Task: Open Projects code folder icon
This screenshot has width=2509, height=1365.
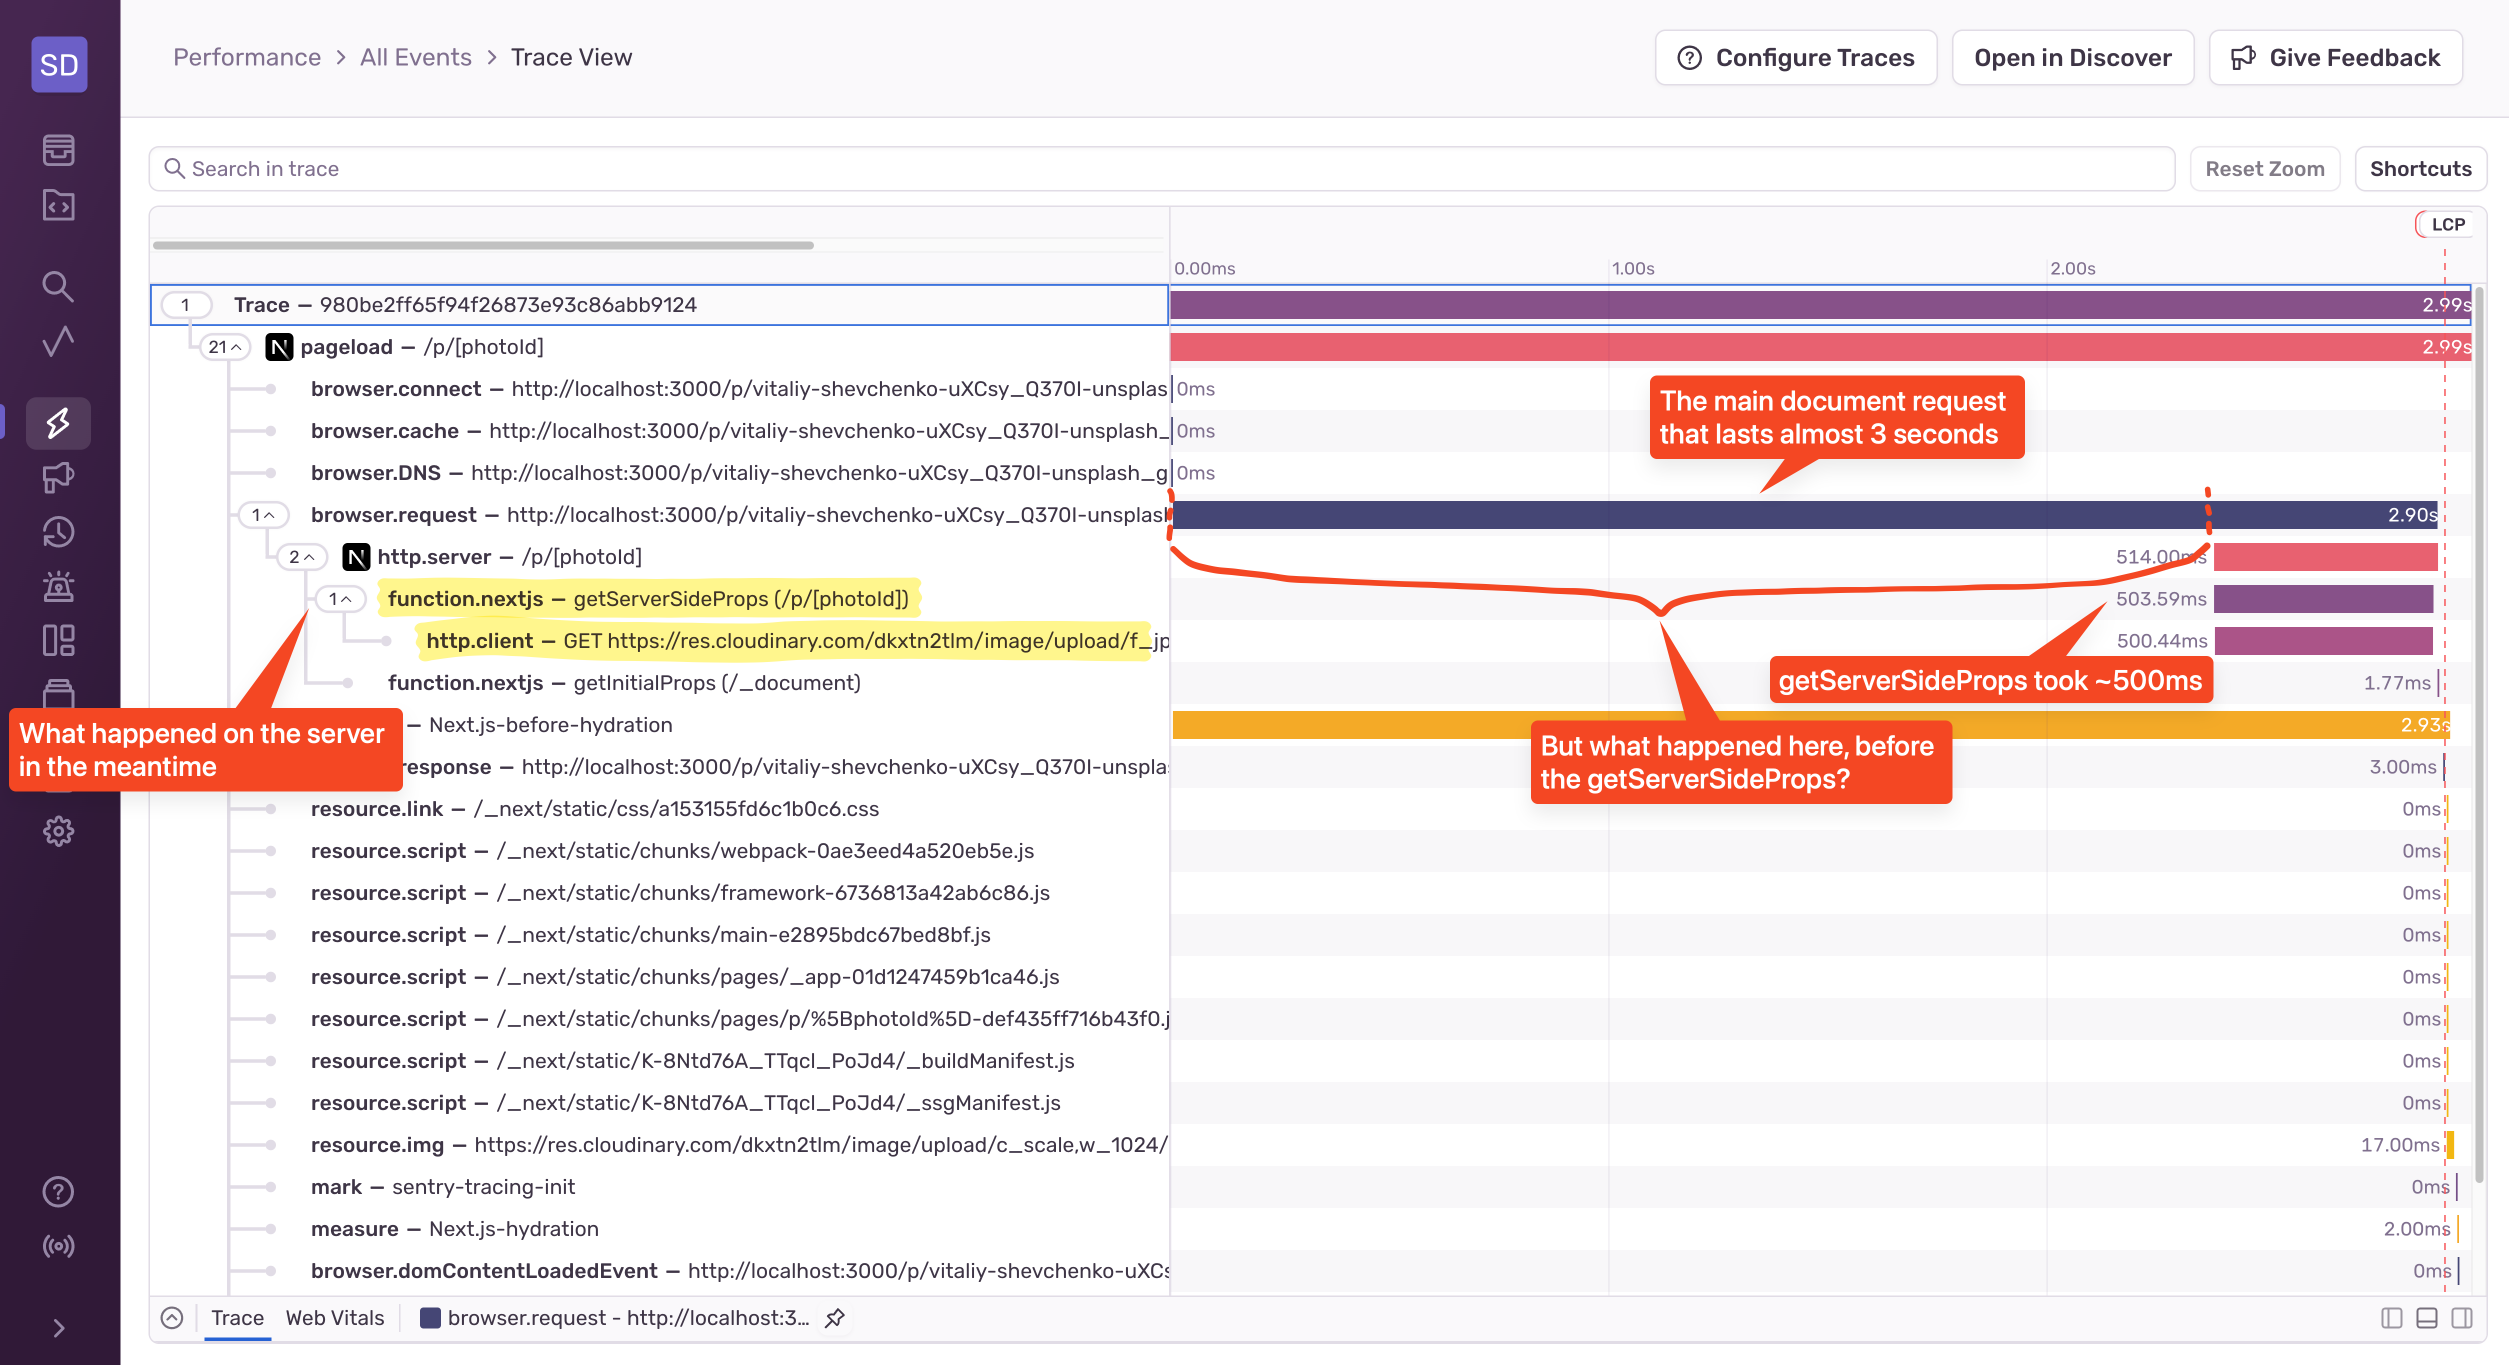Action: [x=58, y=205]
